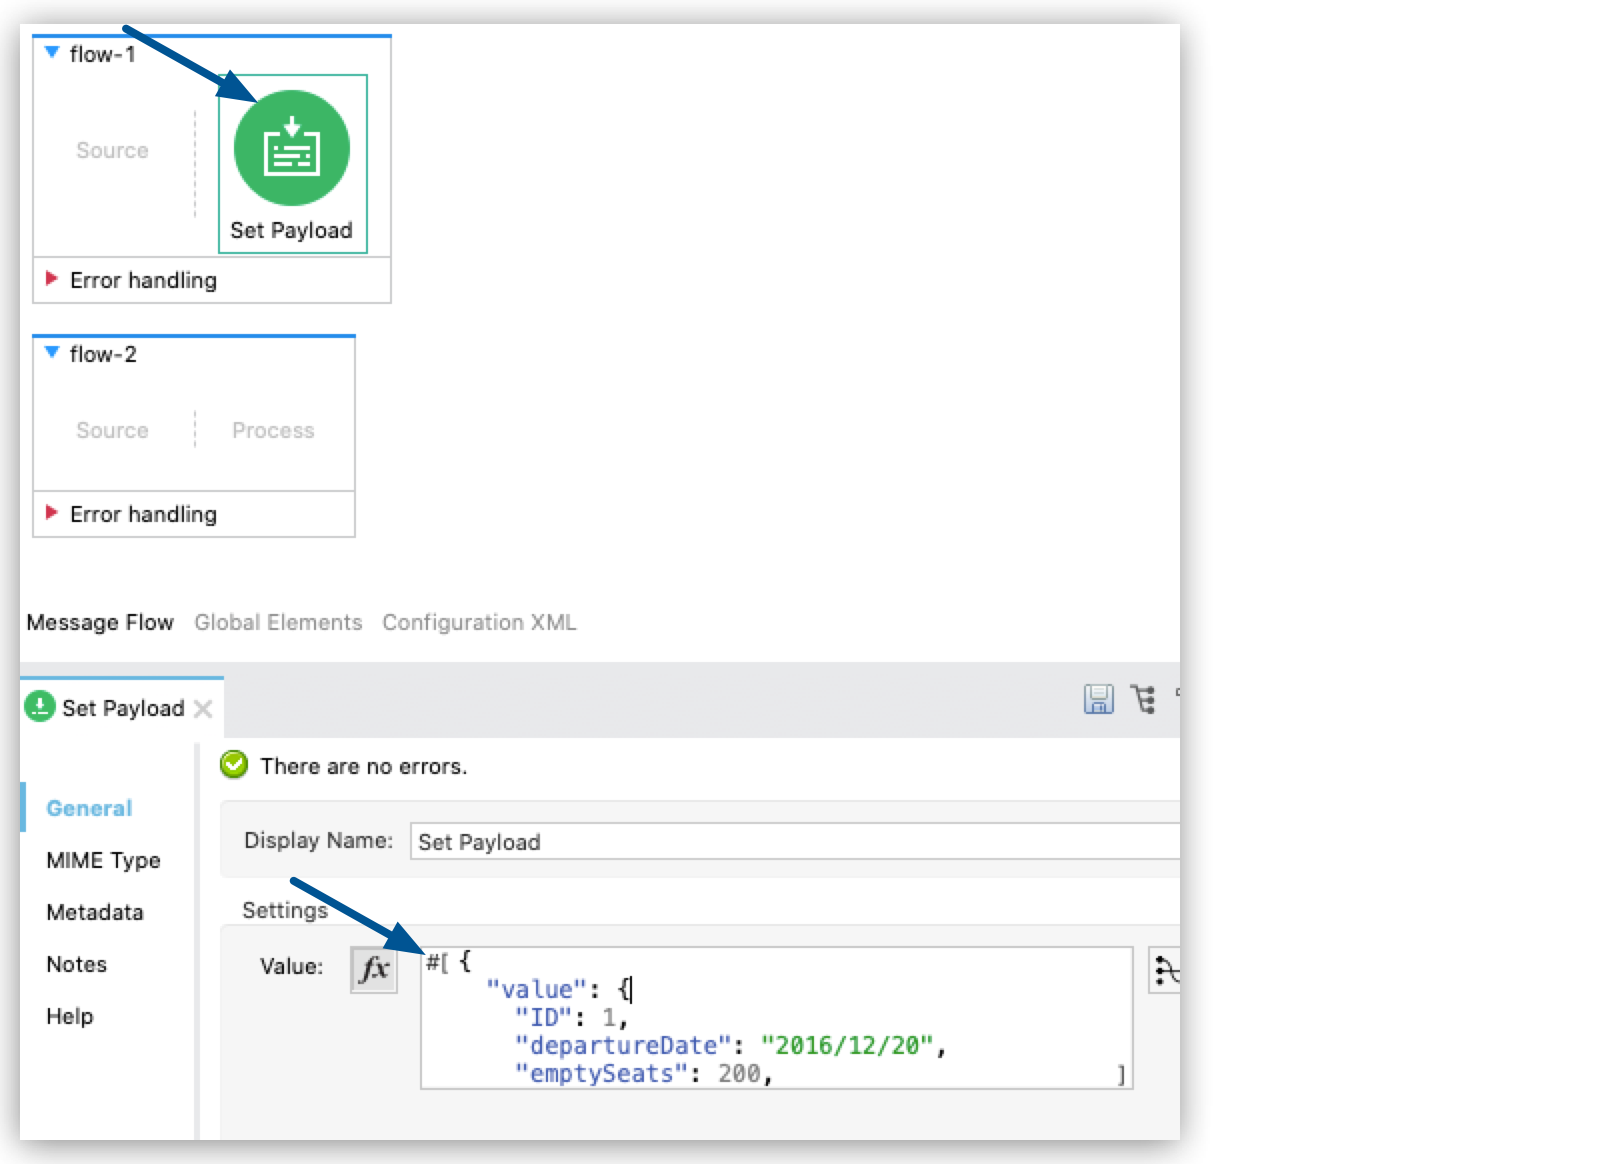This screenshot has height=1164, width=1618.
Task: Collapse the flow-2 container
Action: pyautogui.click(x=52, y=353)
